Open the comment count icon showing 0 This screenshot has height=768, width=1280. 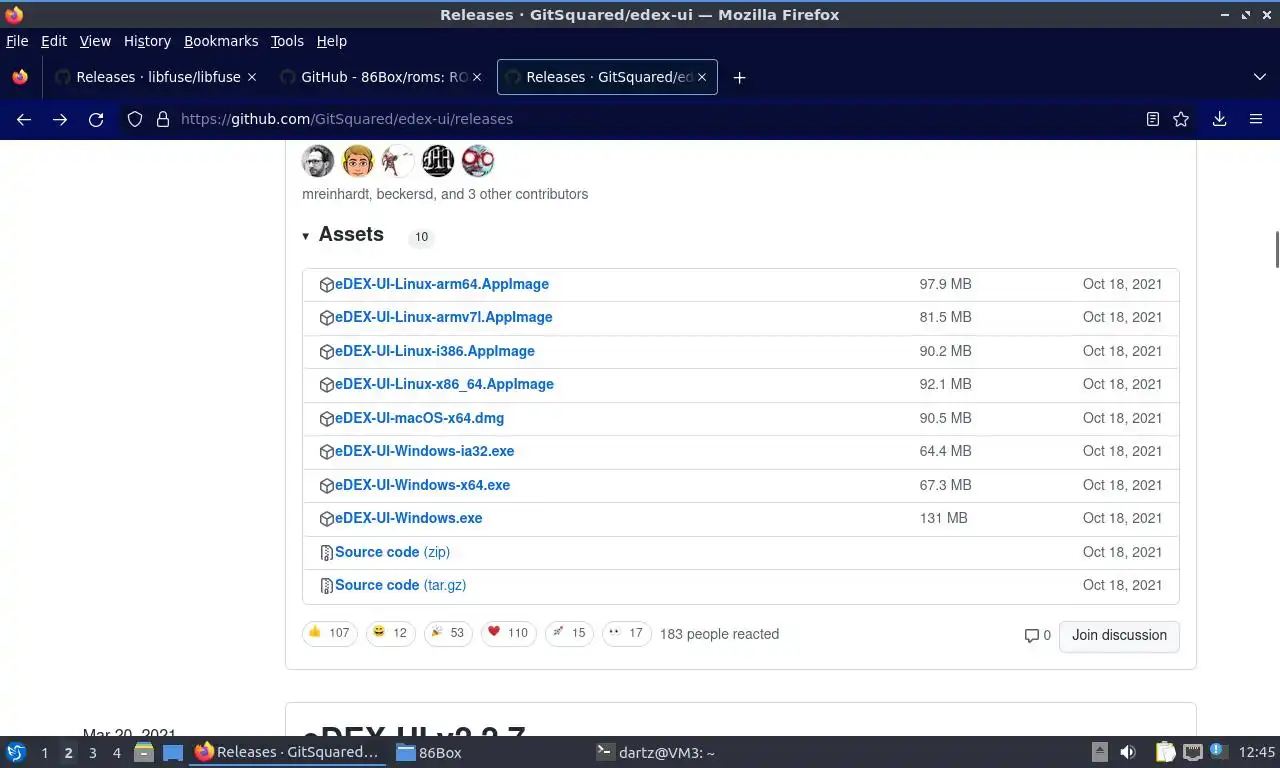pos(1037,635)
